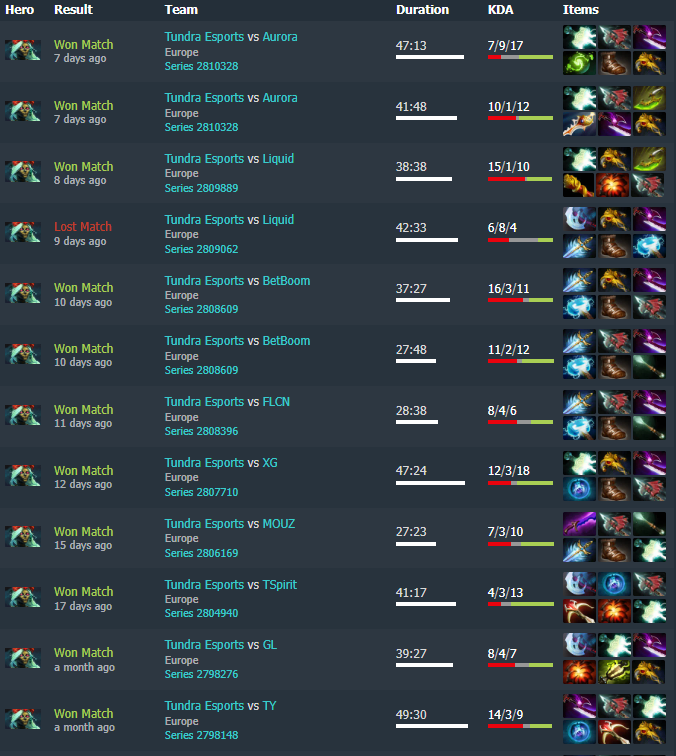Click the Linken's Sphere icon in the XG match
The width and height of the screenshot is (676, 756).
pyautogui.click(x=579, y=489)
